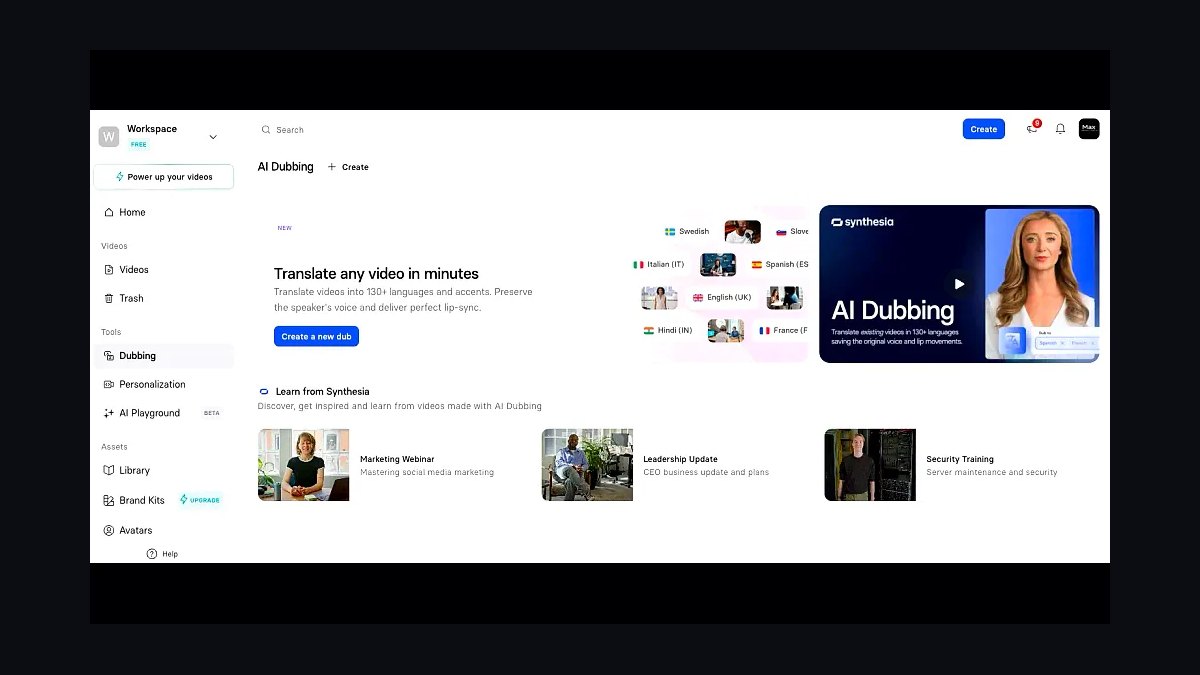Play the AI Dubbing promo video
This screenshot has width=1200, height=675.
(x=959, y=284)
